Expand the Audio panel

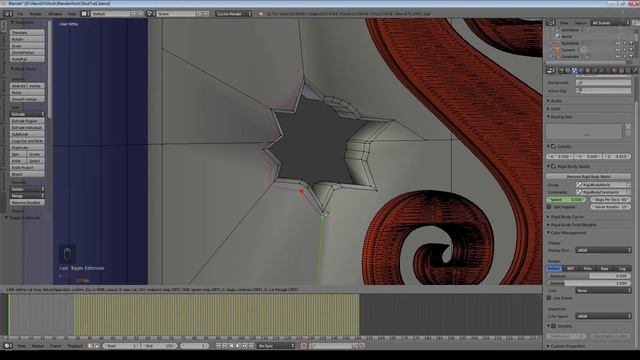(556, 100)
